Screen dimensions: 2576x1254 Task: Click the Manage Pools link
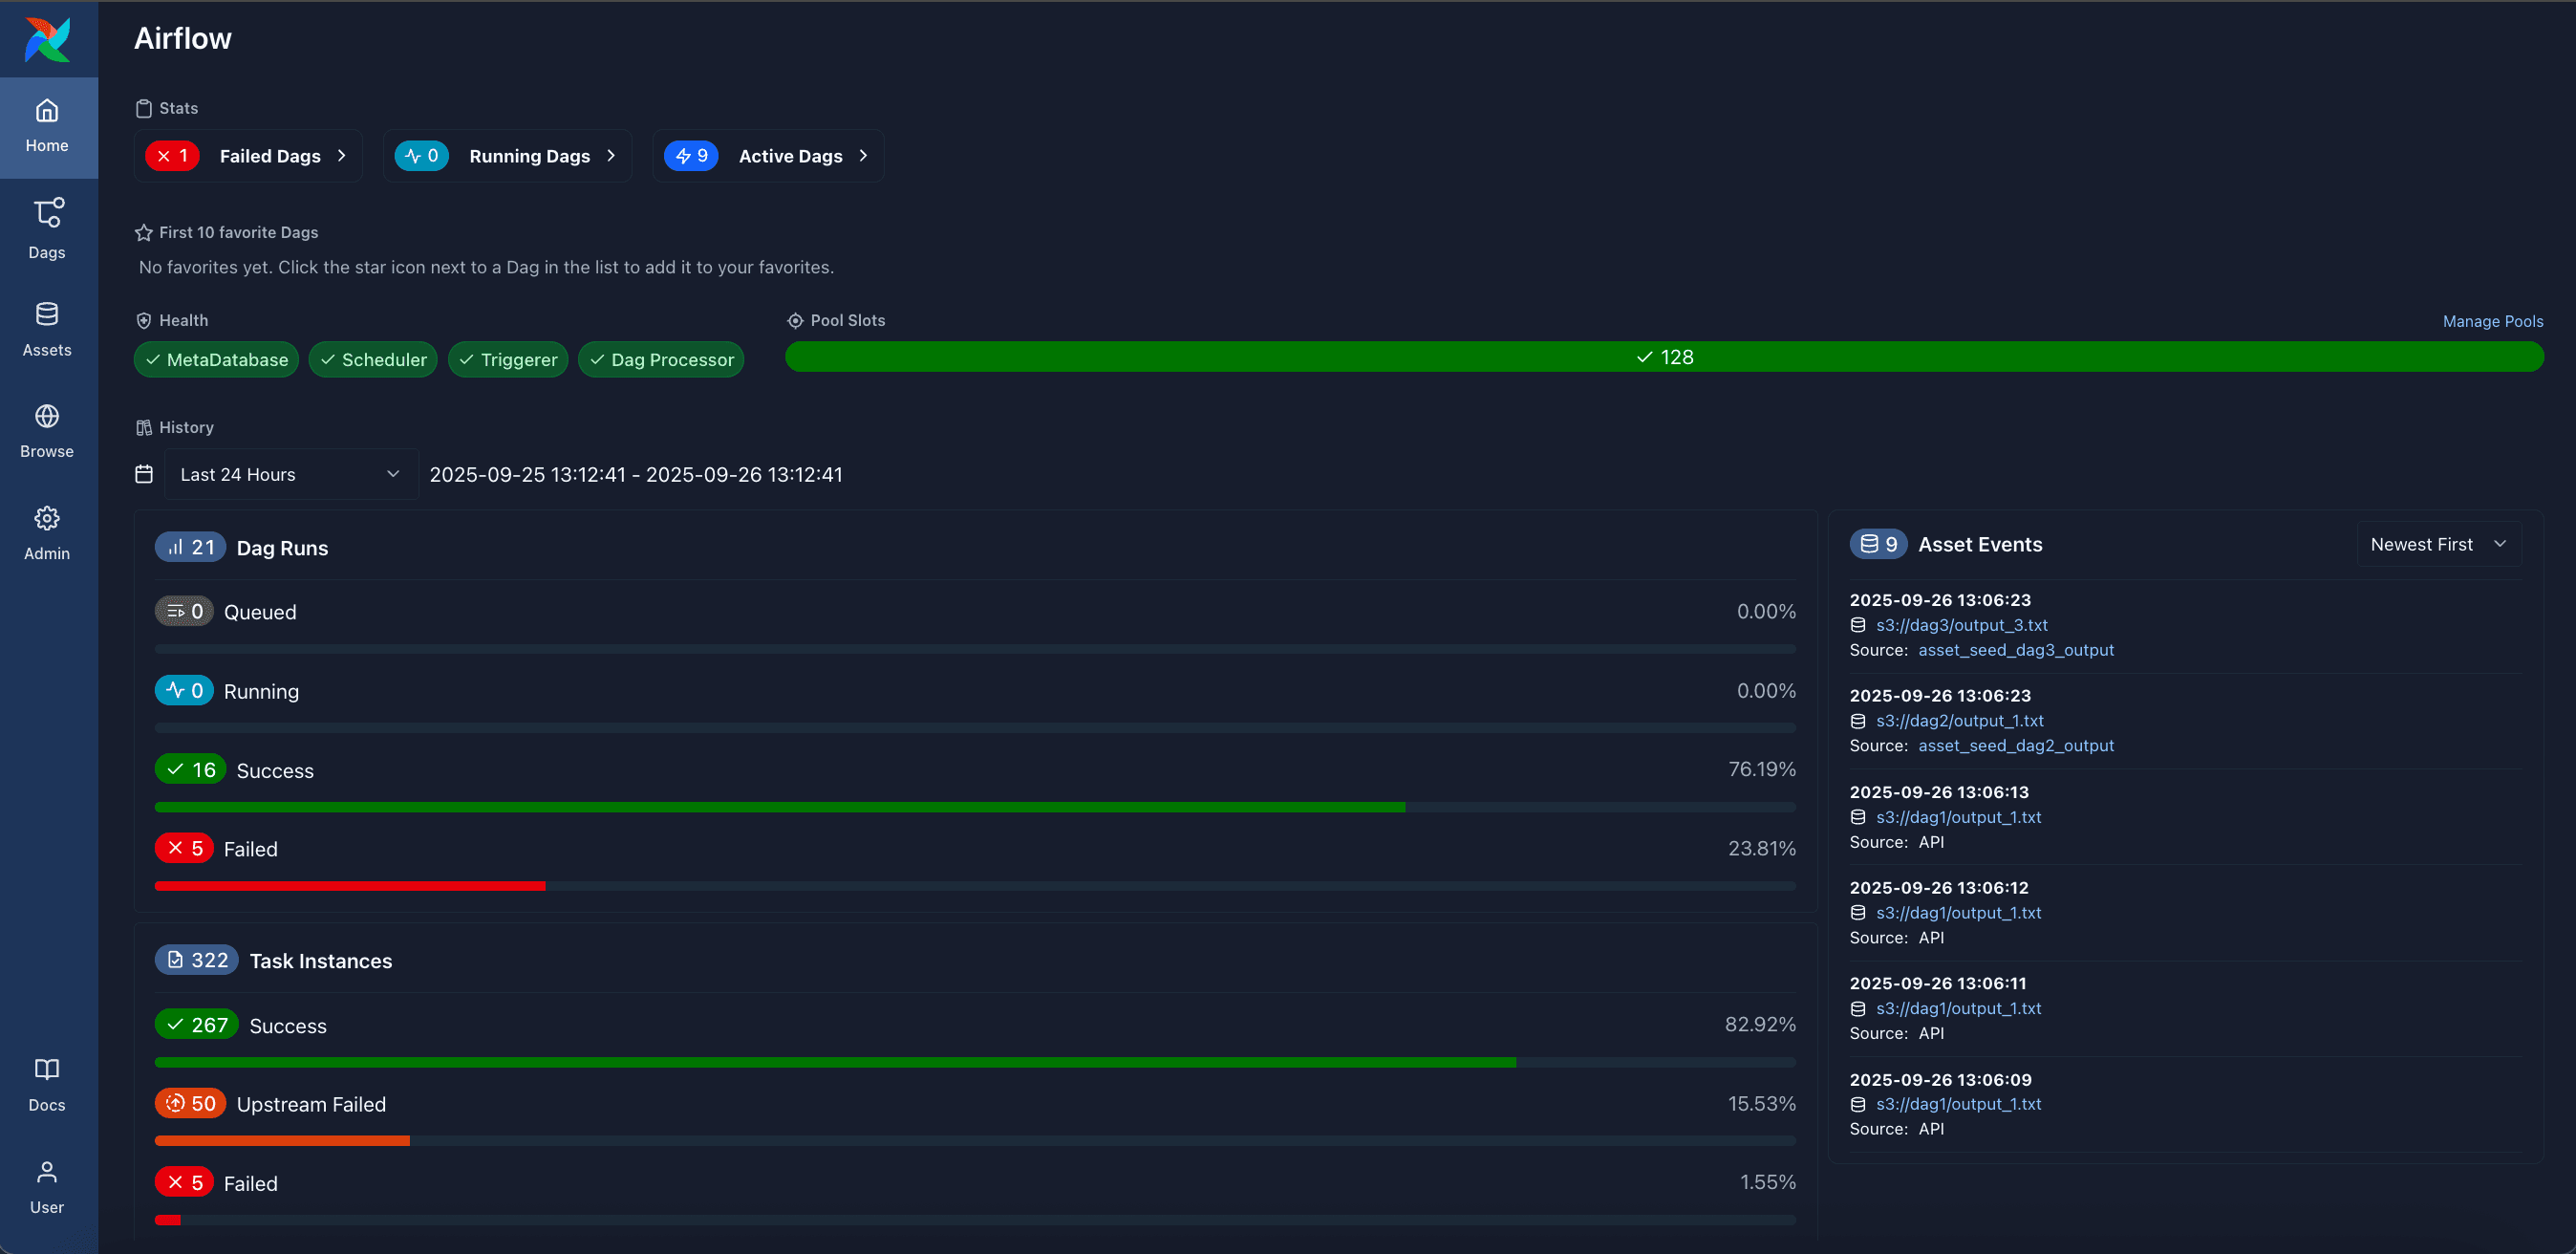(2492, 321)
